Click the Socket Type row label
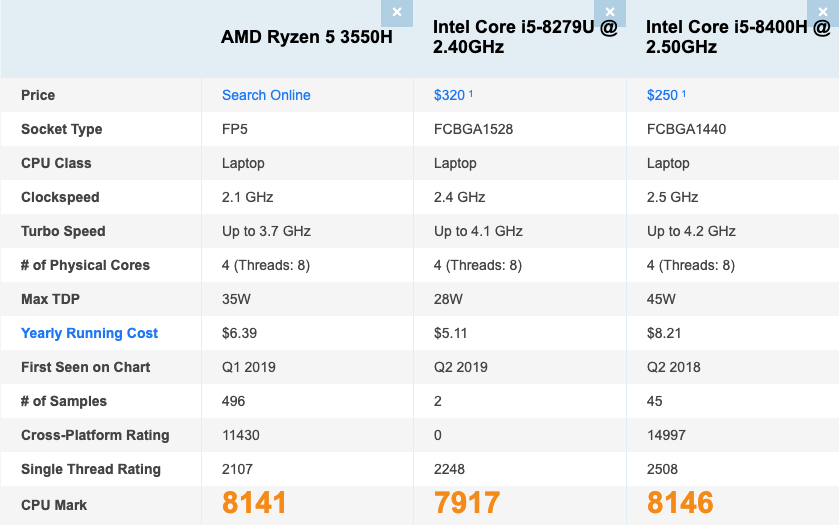This screenshot has width=839, height=525. pyautogui.click(x=62, y=129)
